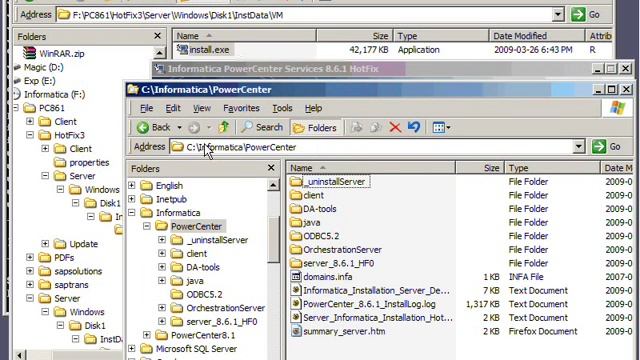Expand the Inetpub folder in tree

pos(132,199)
